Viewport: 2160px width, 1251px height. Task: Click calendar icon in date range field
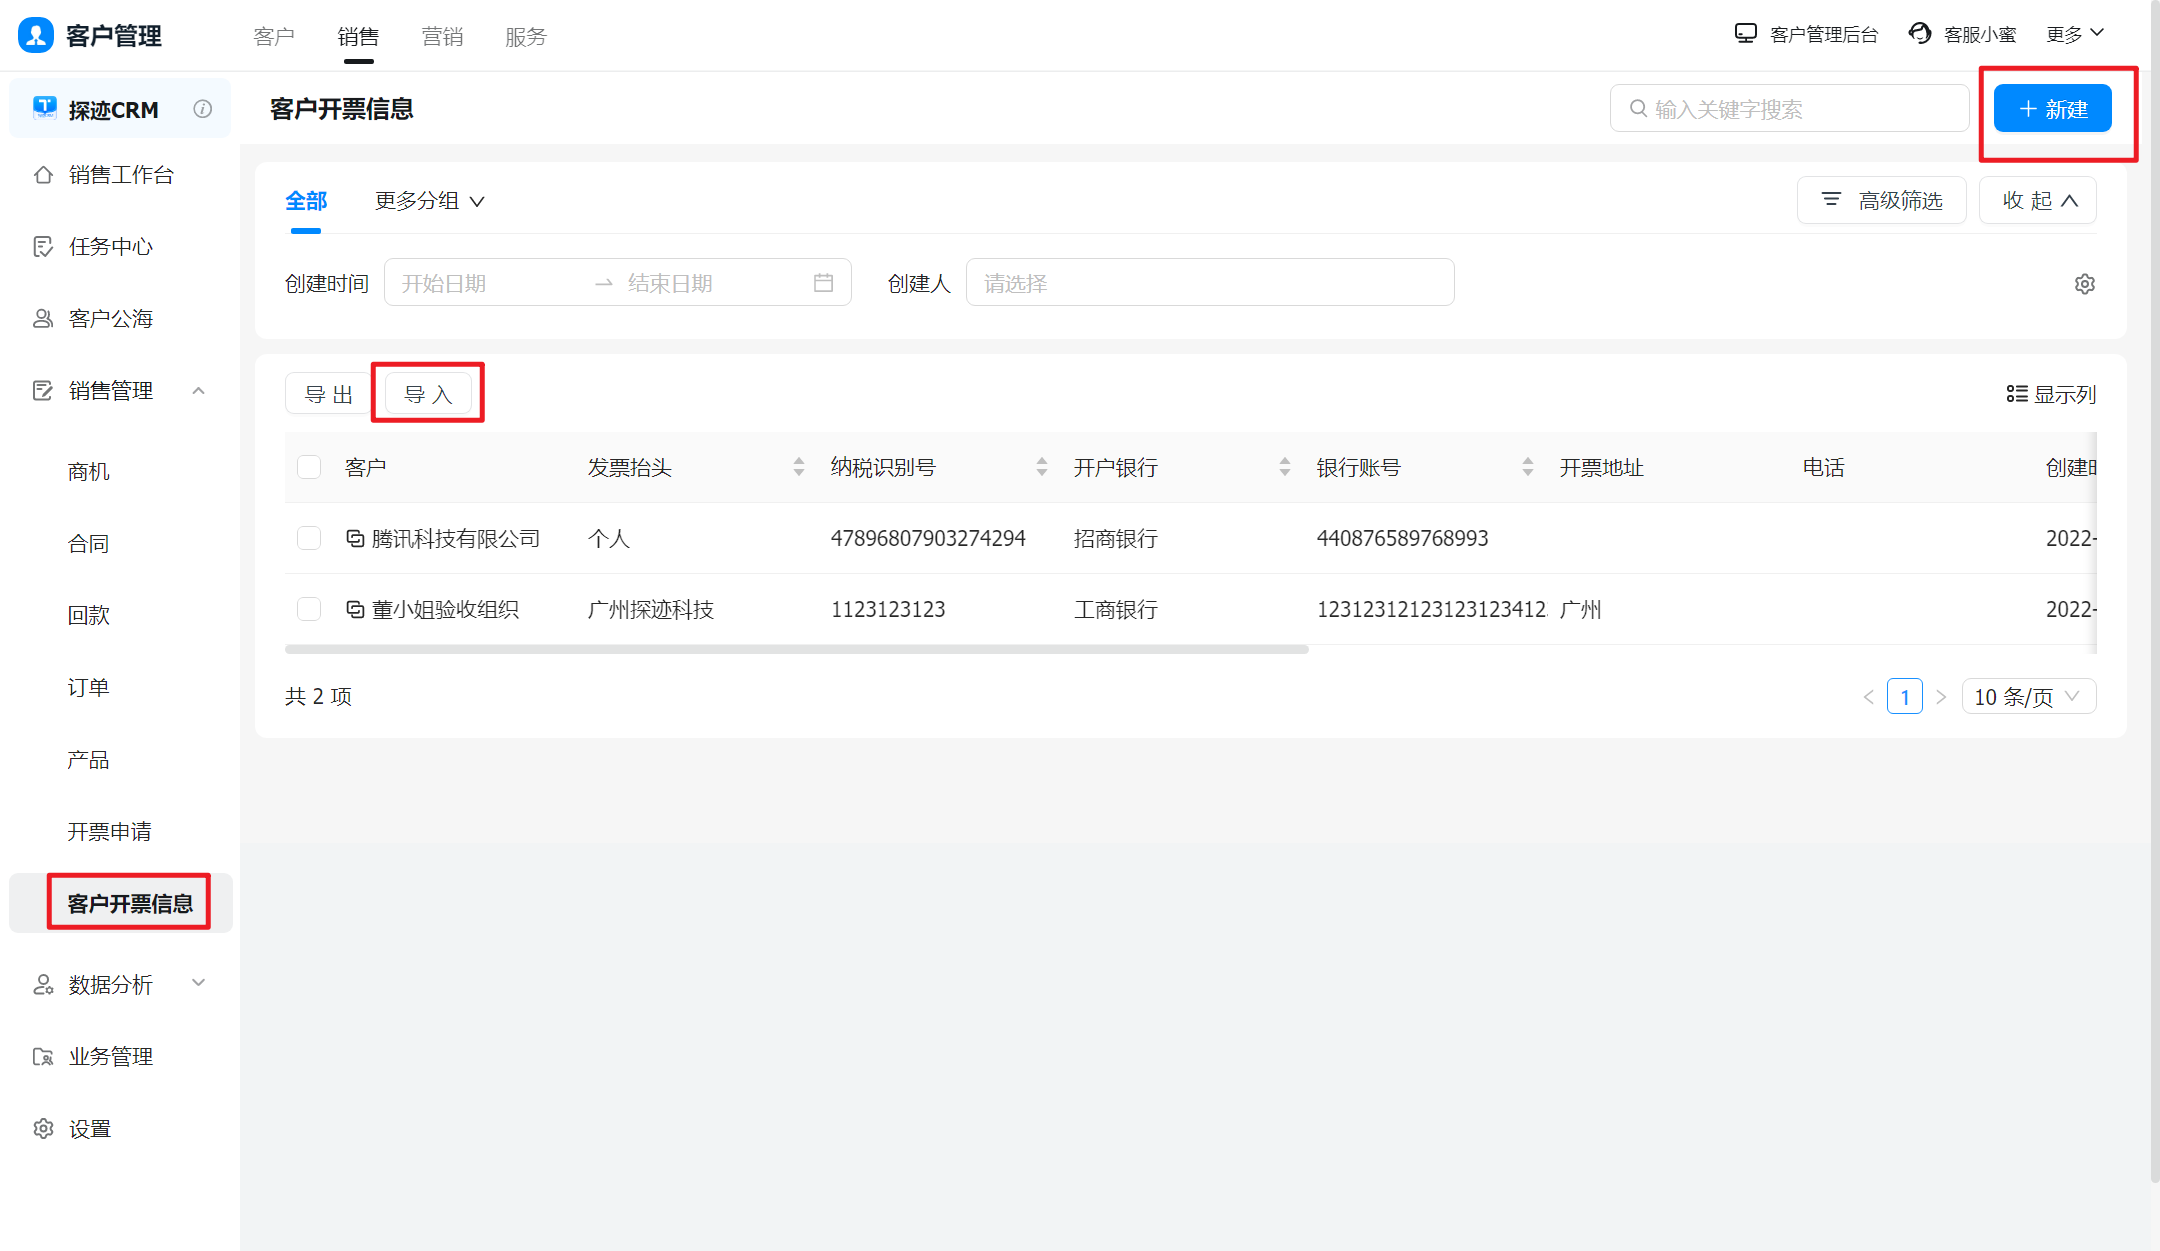823,283
